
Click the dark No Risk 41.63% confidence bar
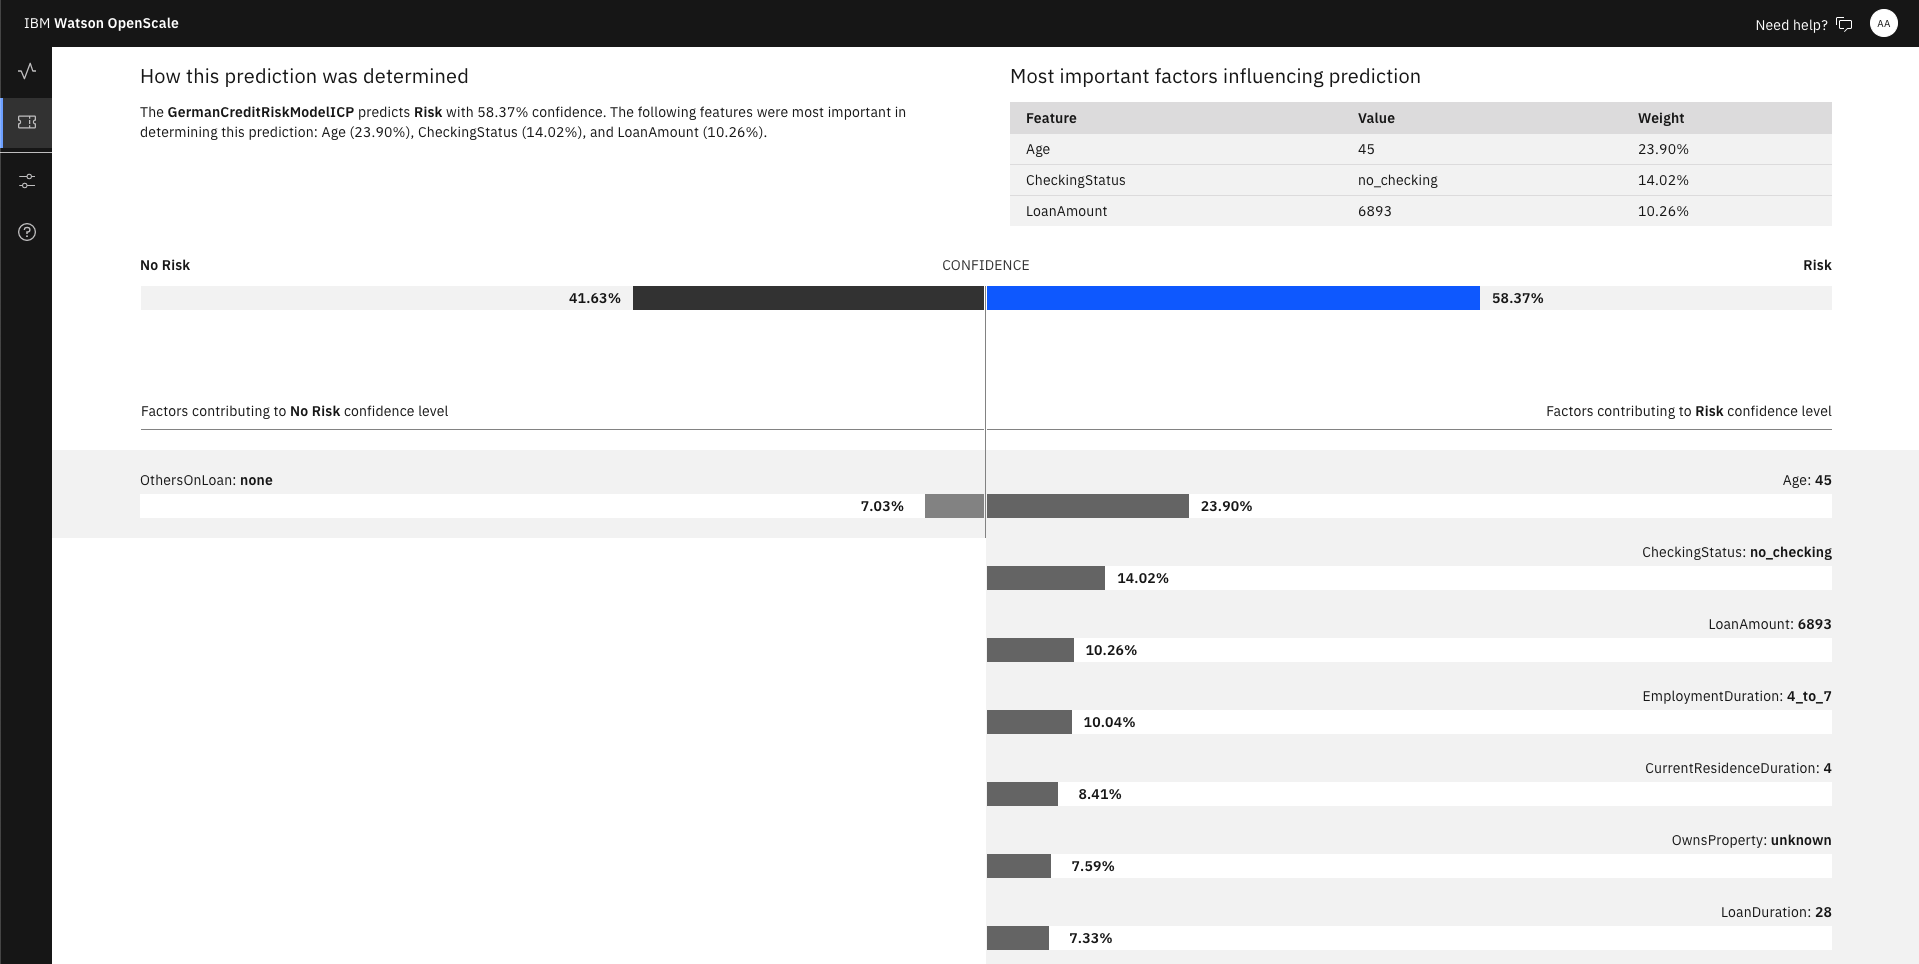point(808,298)
